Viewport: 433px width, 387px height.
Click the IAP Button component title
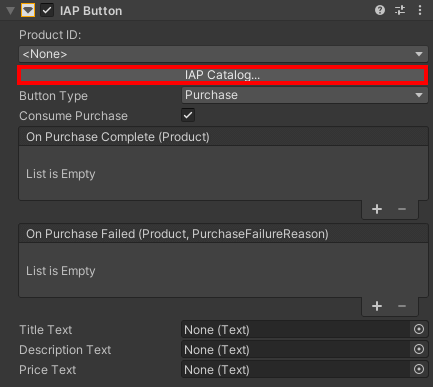[91, 11]
